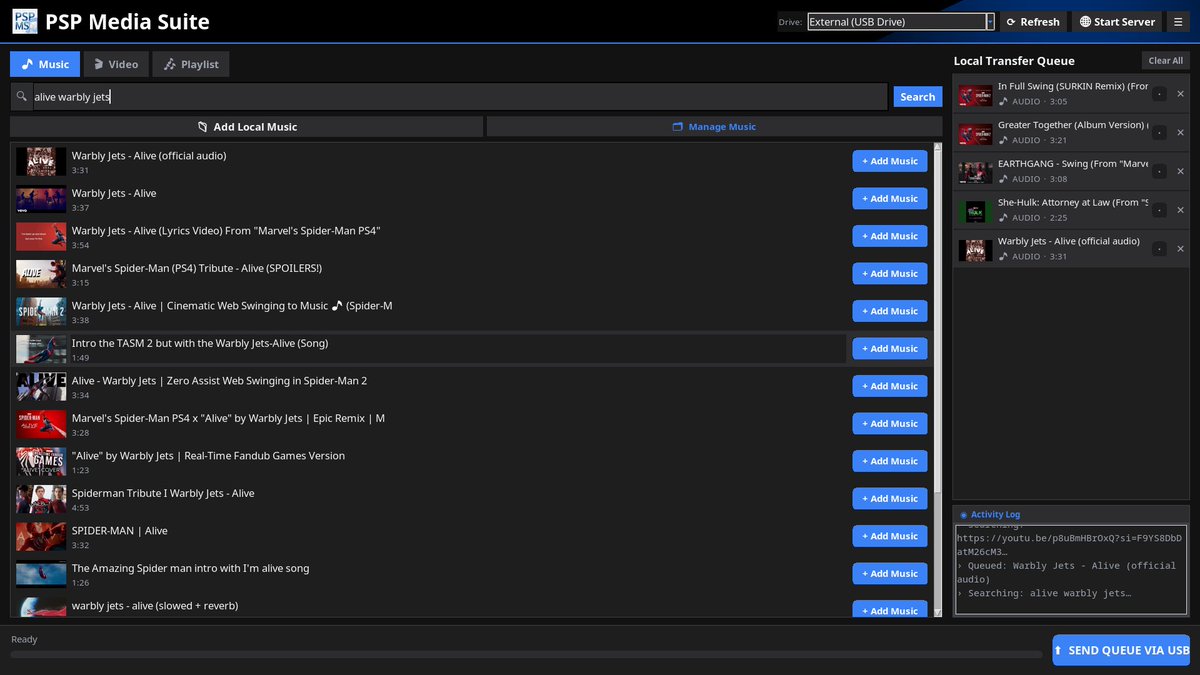Add Music for Spider-Man (PS4) Tribute result
This screenshot has width=1200, height=675.
tap(889, 274)
